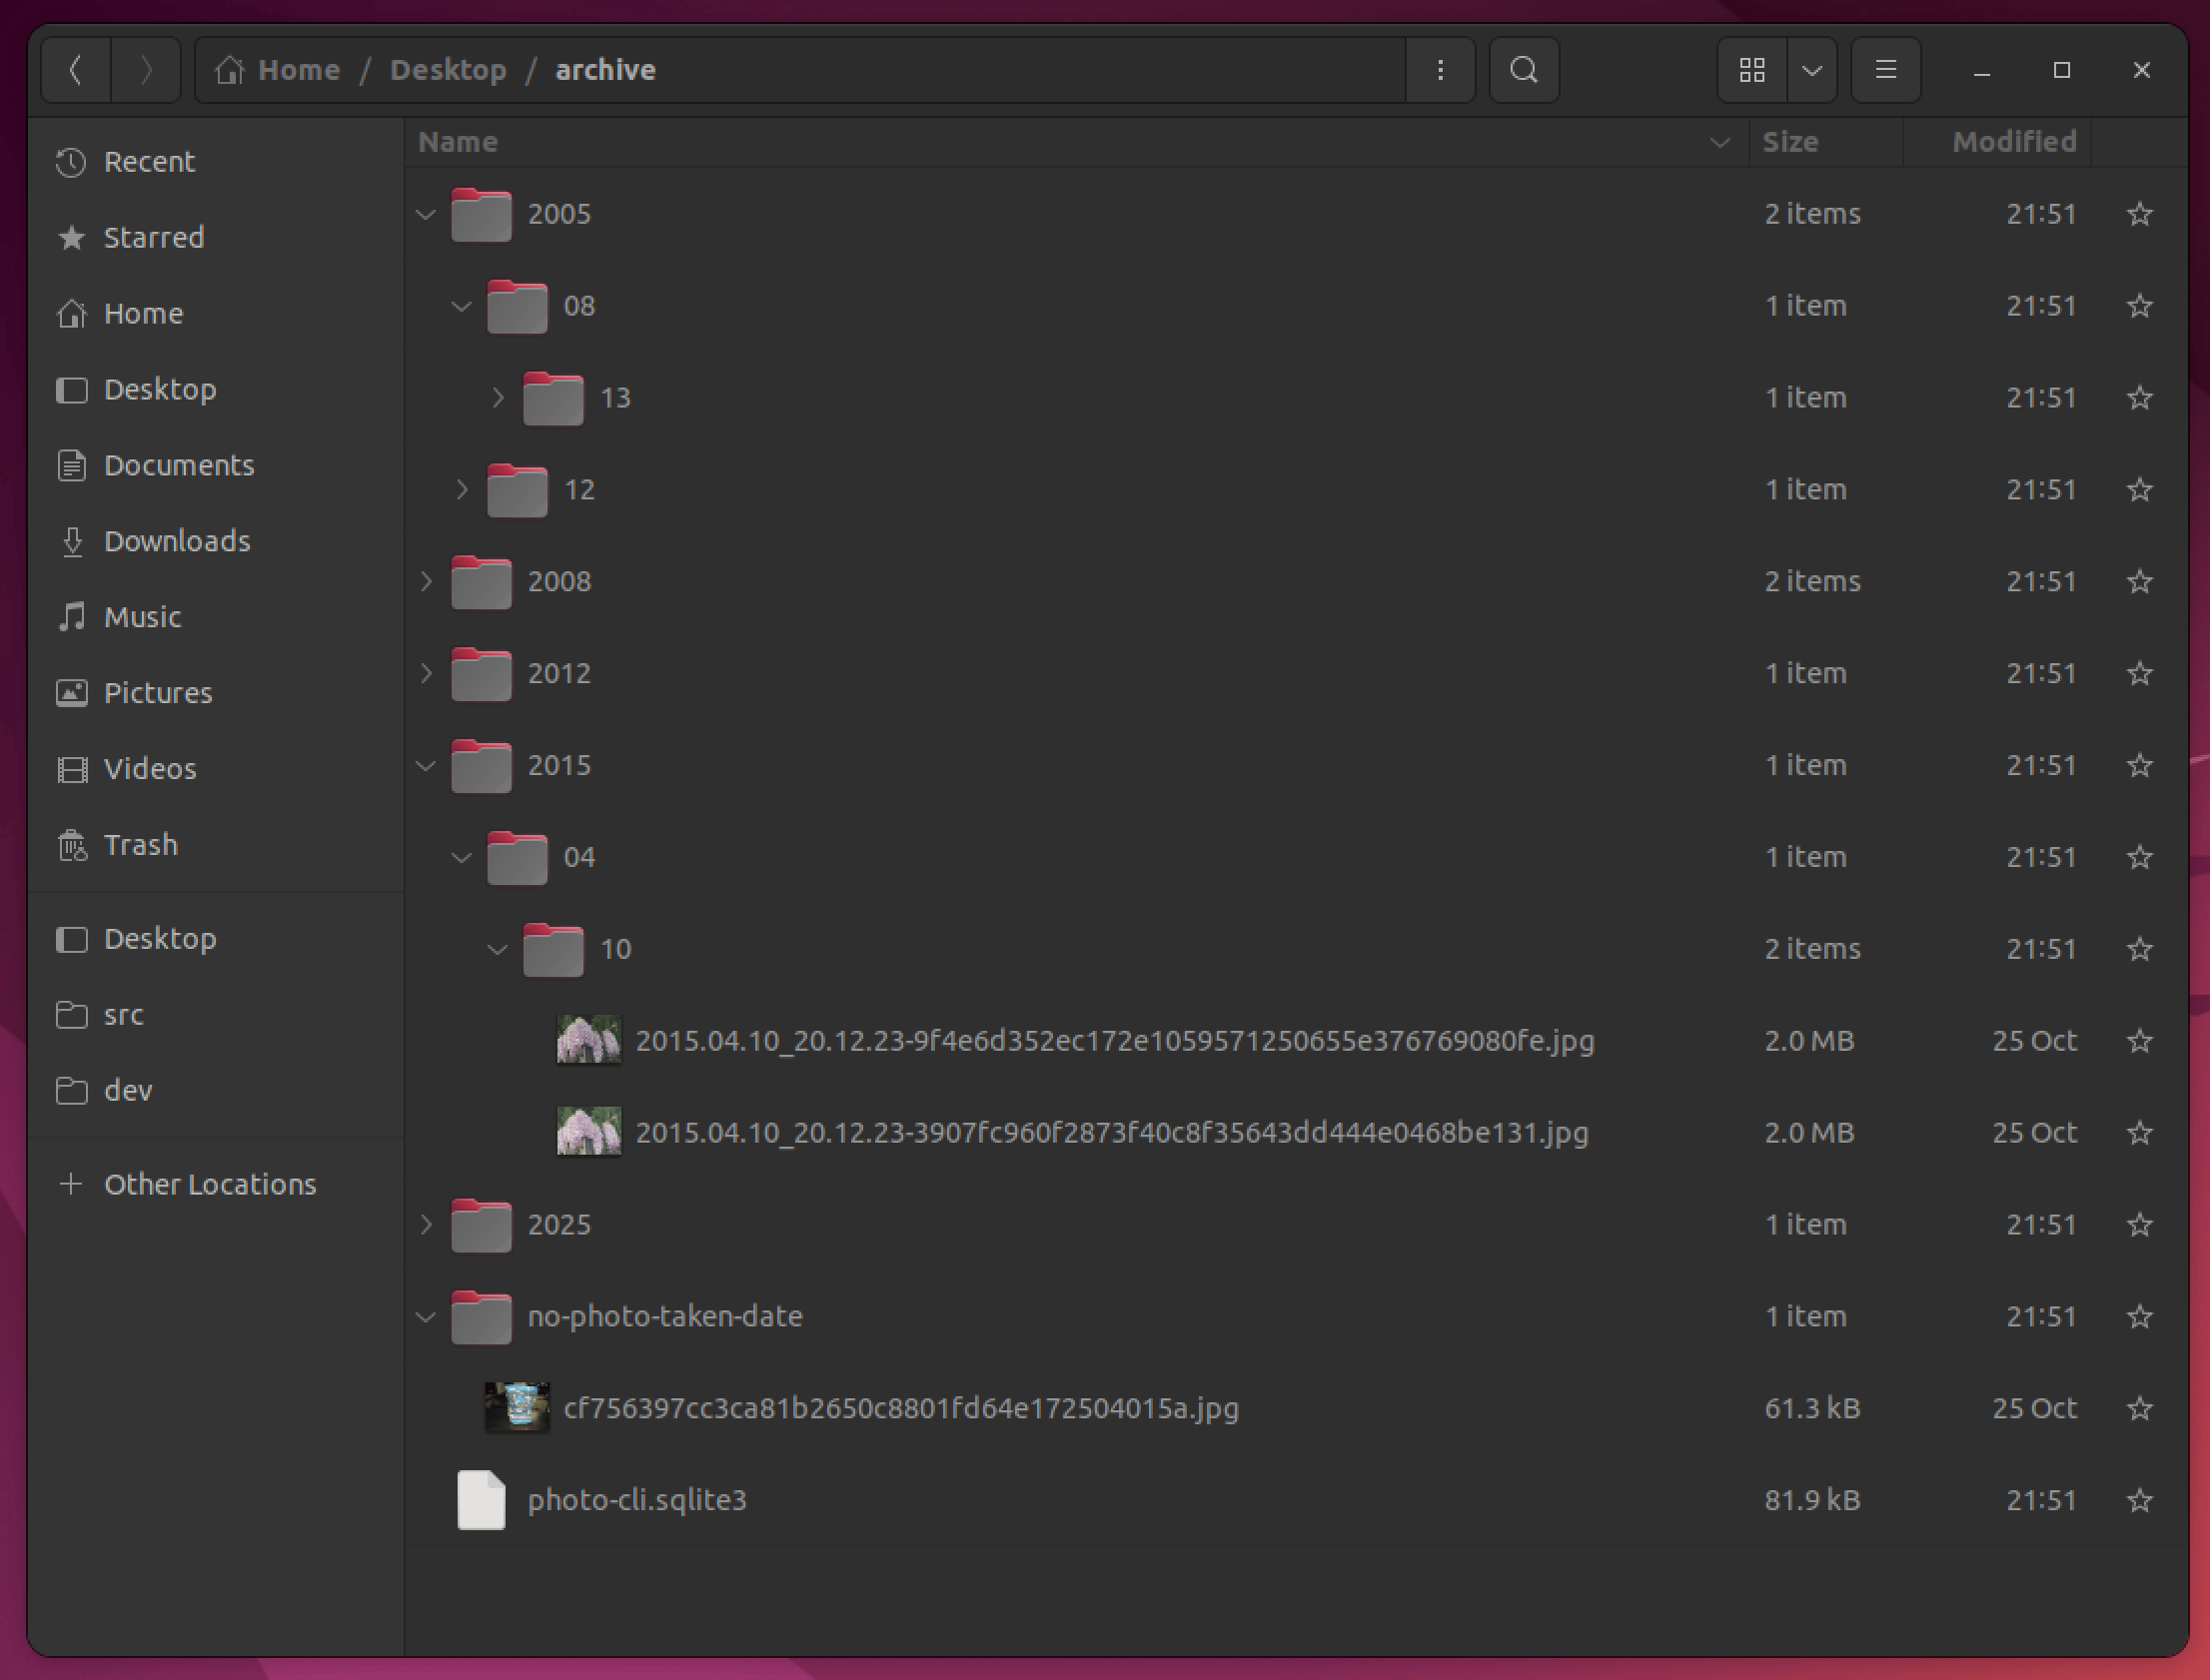Open the src bookmark in sidebar

click(216, 1015)
